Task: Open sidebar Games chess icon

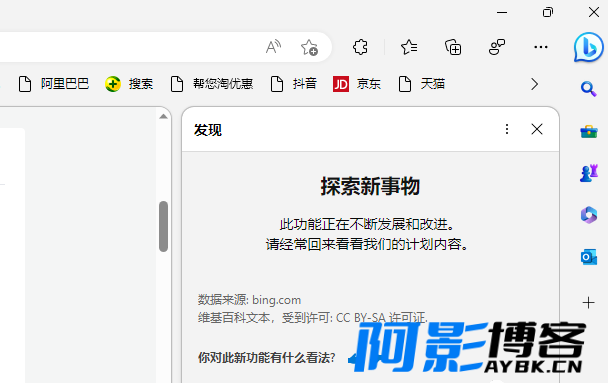Action: (589, 173)
